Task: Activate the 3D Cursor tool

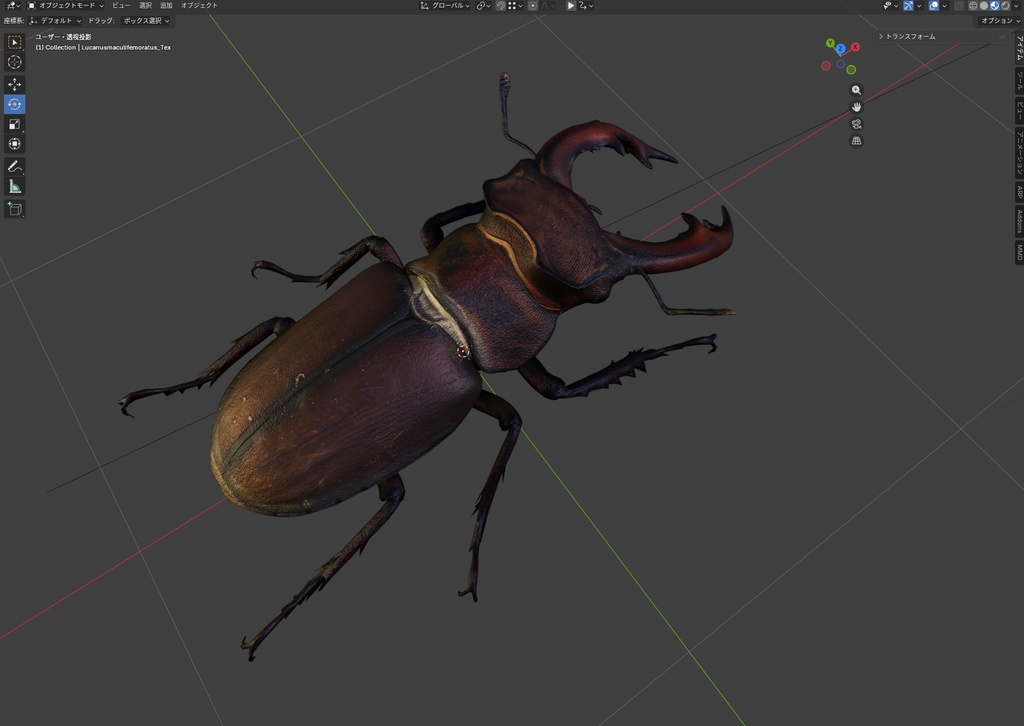Action: click(x=14, y=62)
